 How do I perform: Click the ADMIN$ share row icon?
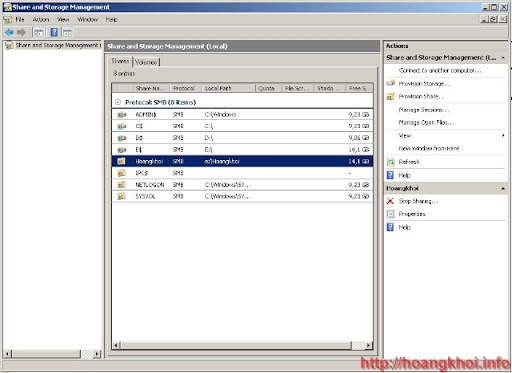click(122, 115)
